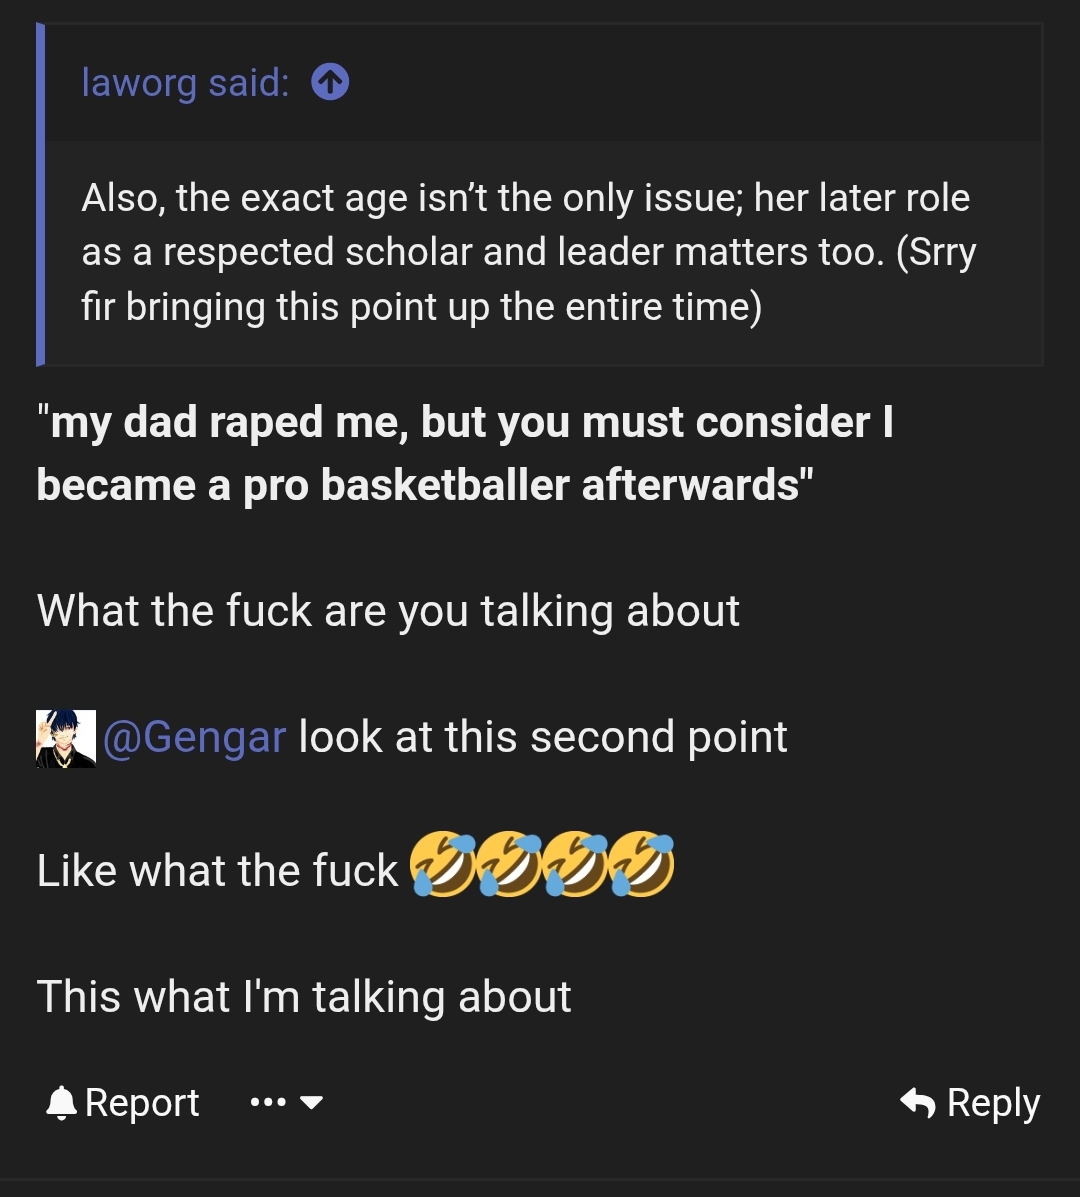Open the three-dots more options menu
Screen dimensions: 1080x1197
pyautogui.click(x=268, y=1102)
